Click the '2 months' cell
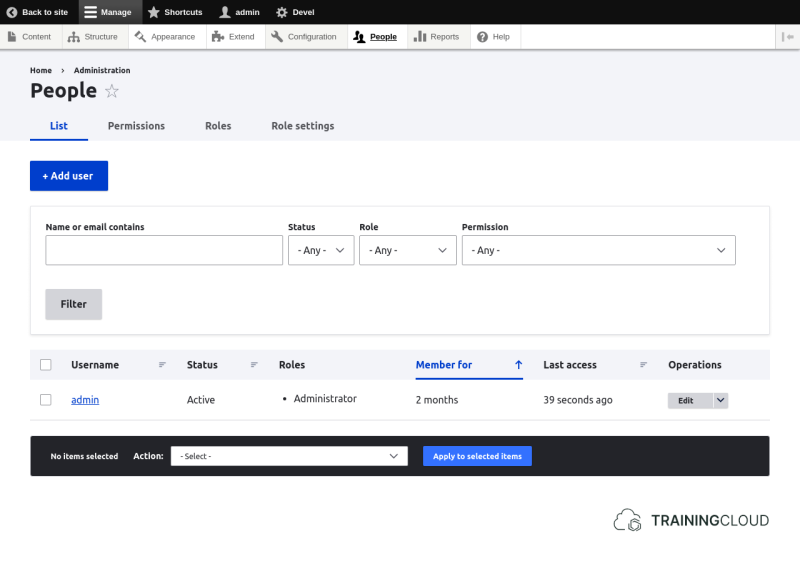Image resolution: width=800 pixels, height=563 pixels. (437, 400)
